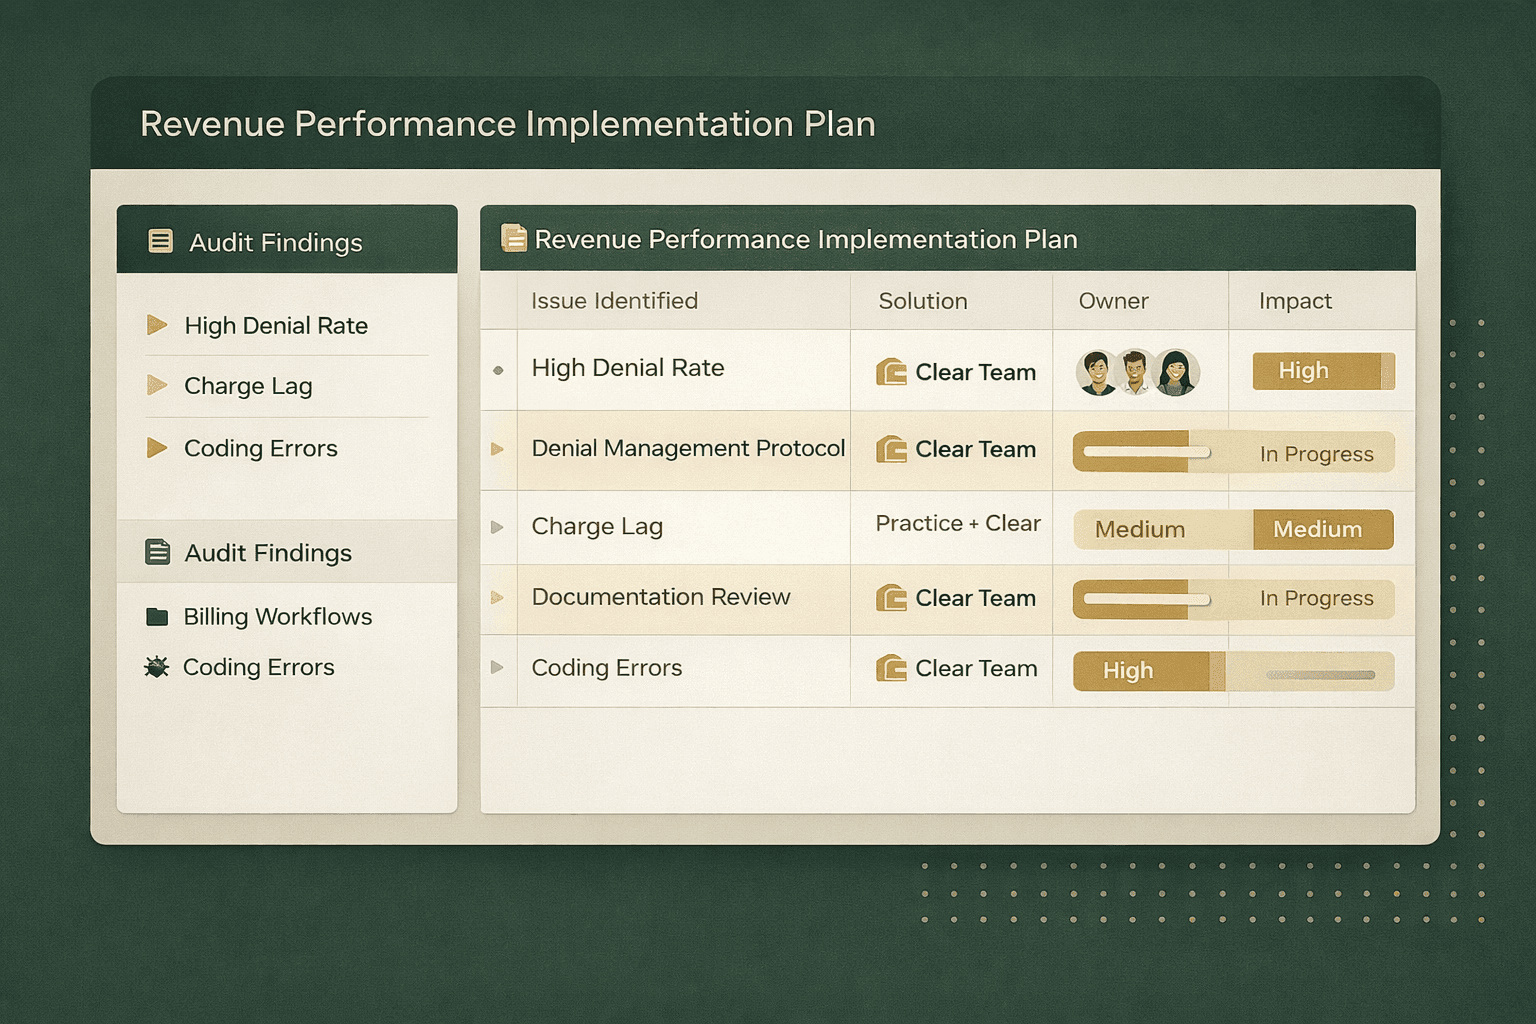The height and width of the screenshot is (1024, 1536).
Task: Click the bug icon beside Coding Errors
Action: click(x=157, y=667)
